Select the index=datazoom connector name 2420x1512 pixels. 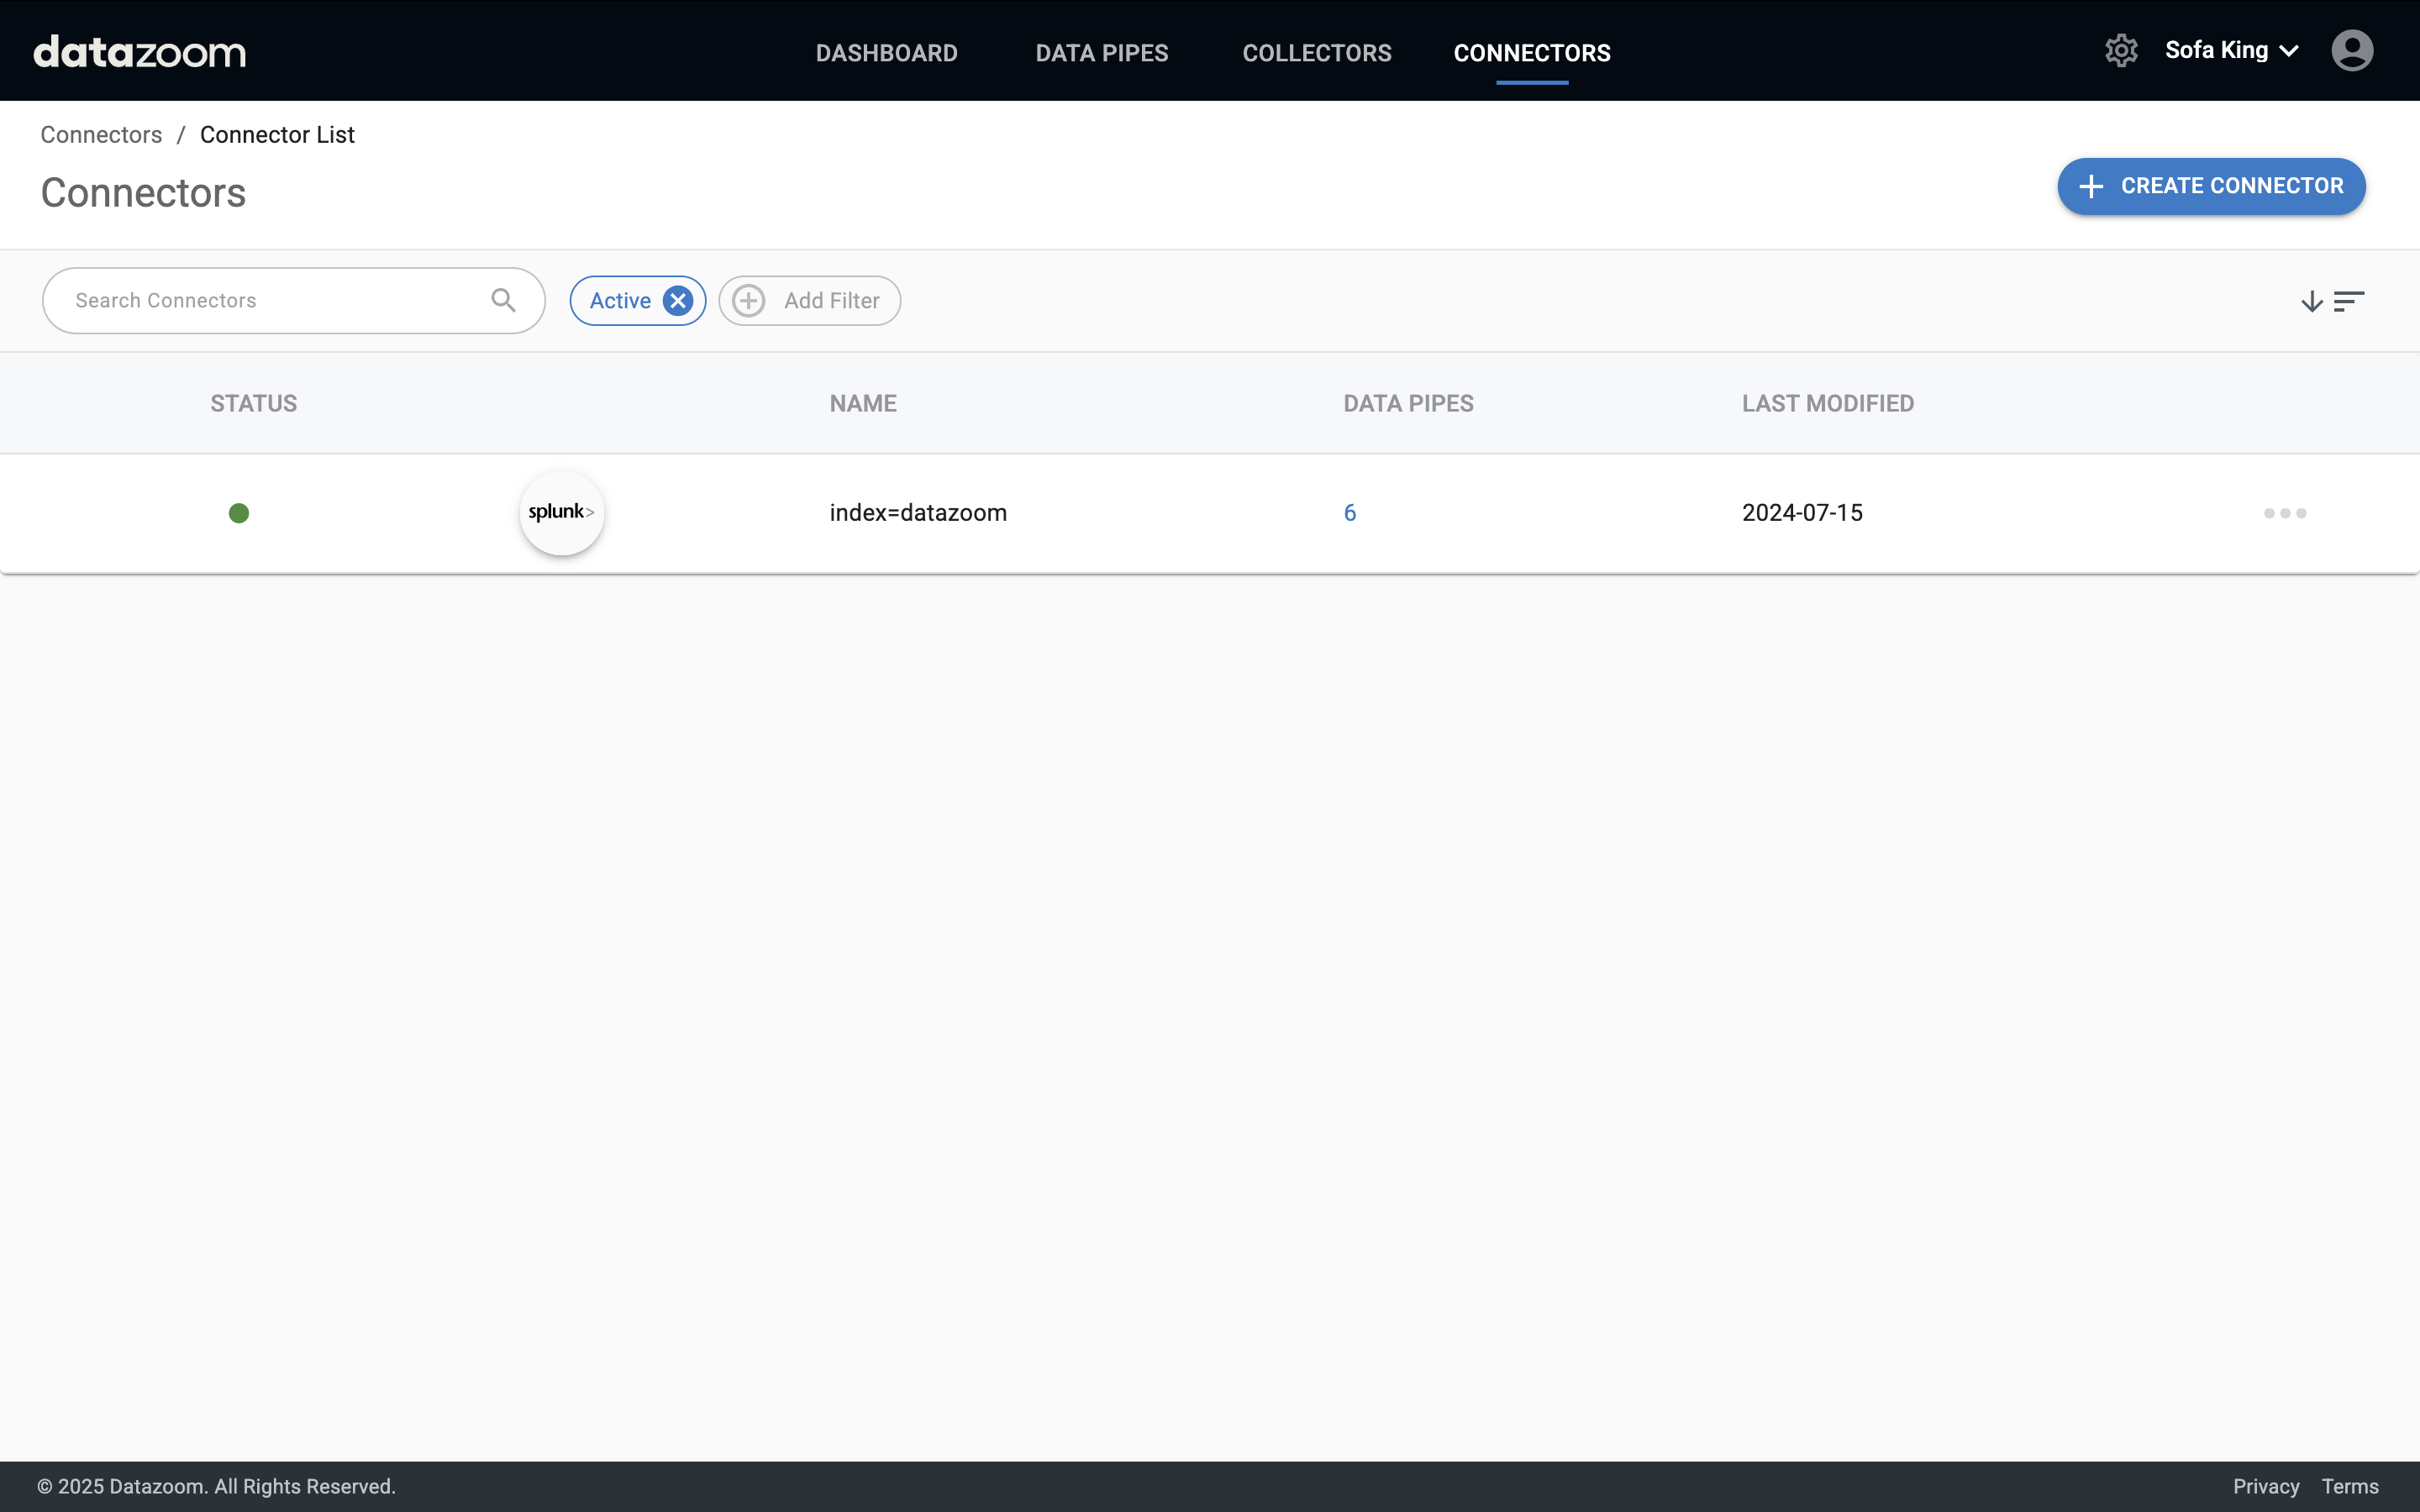(918, 513)
